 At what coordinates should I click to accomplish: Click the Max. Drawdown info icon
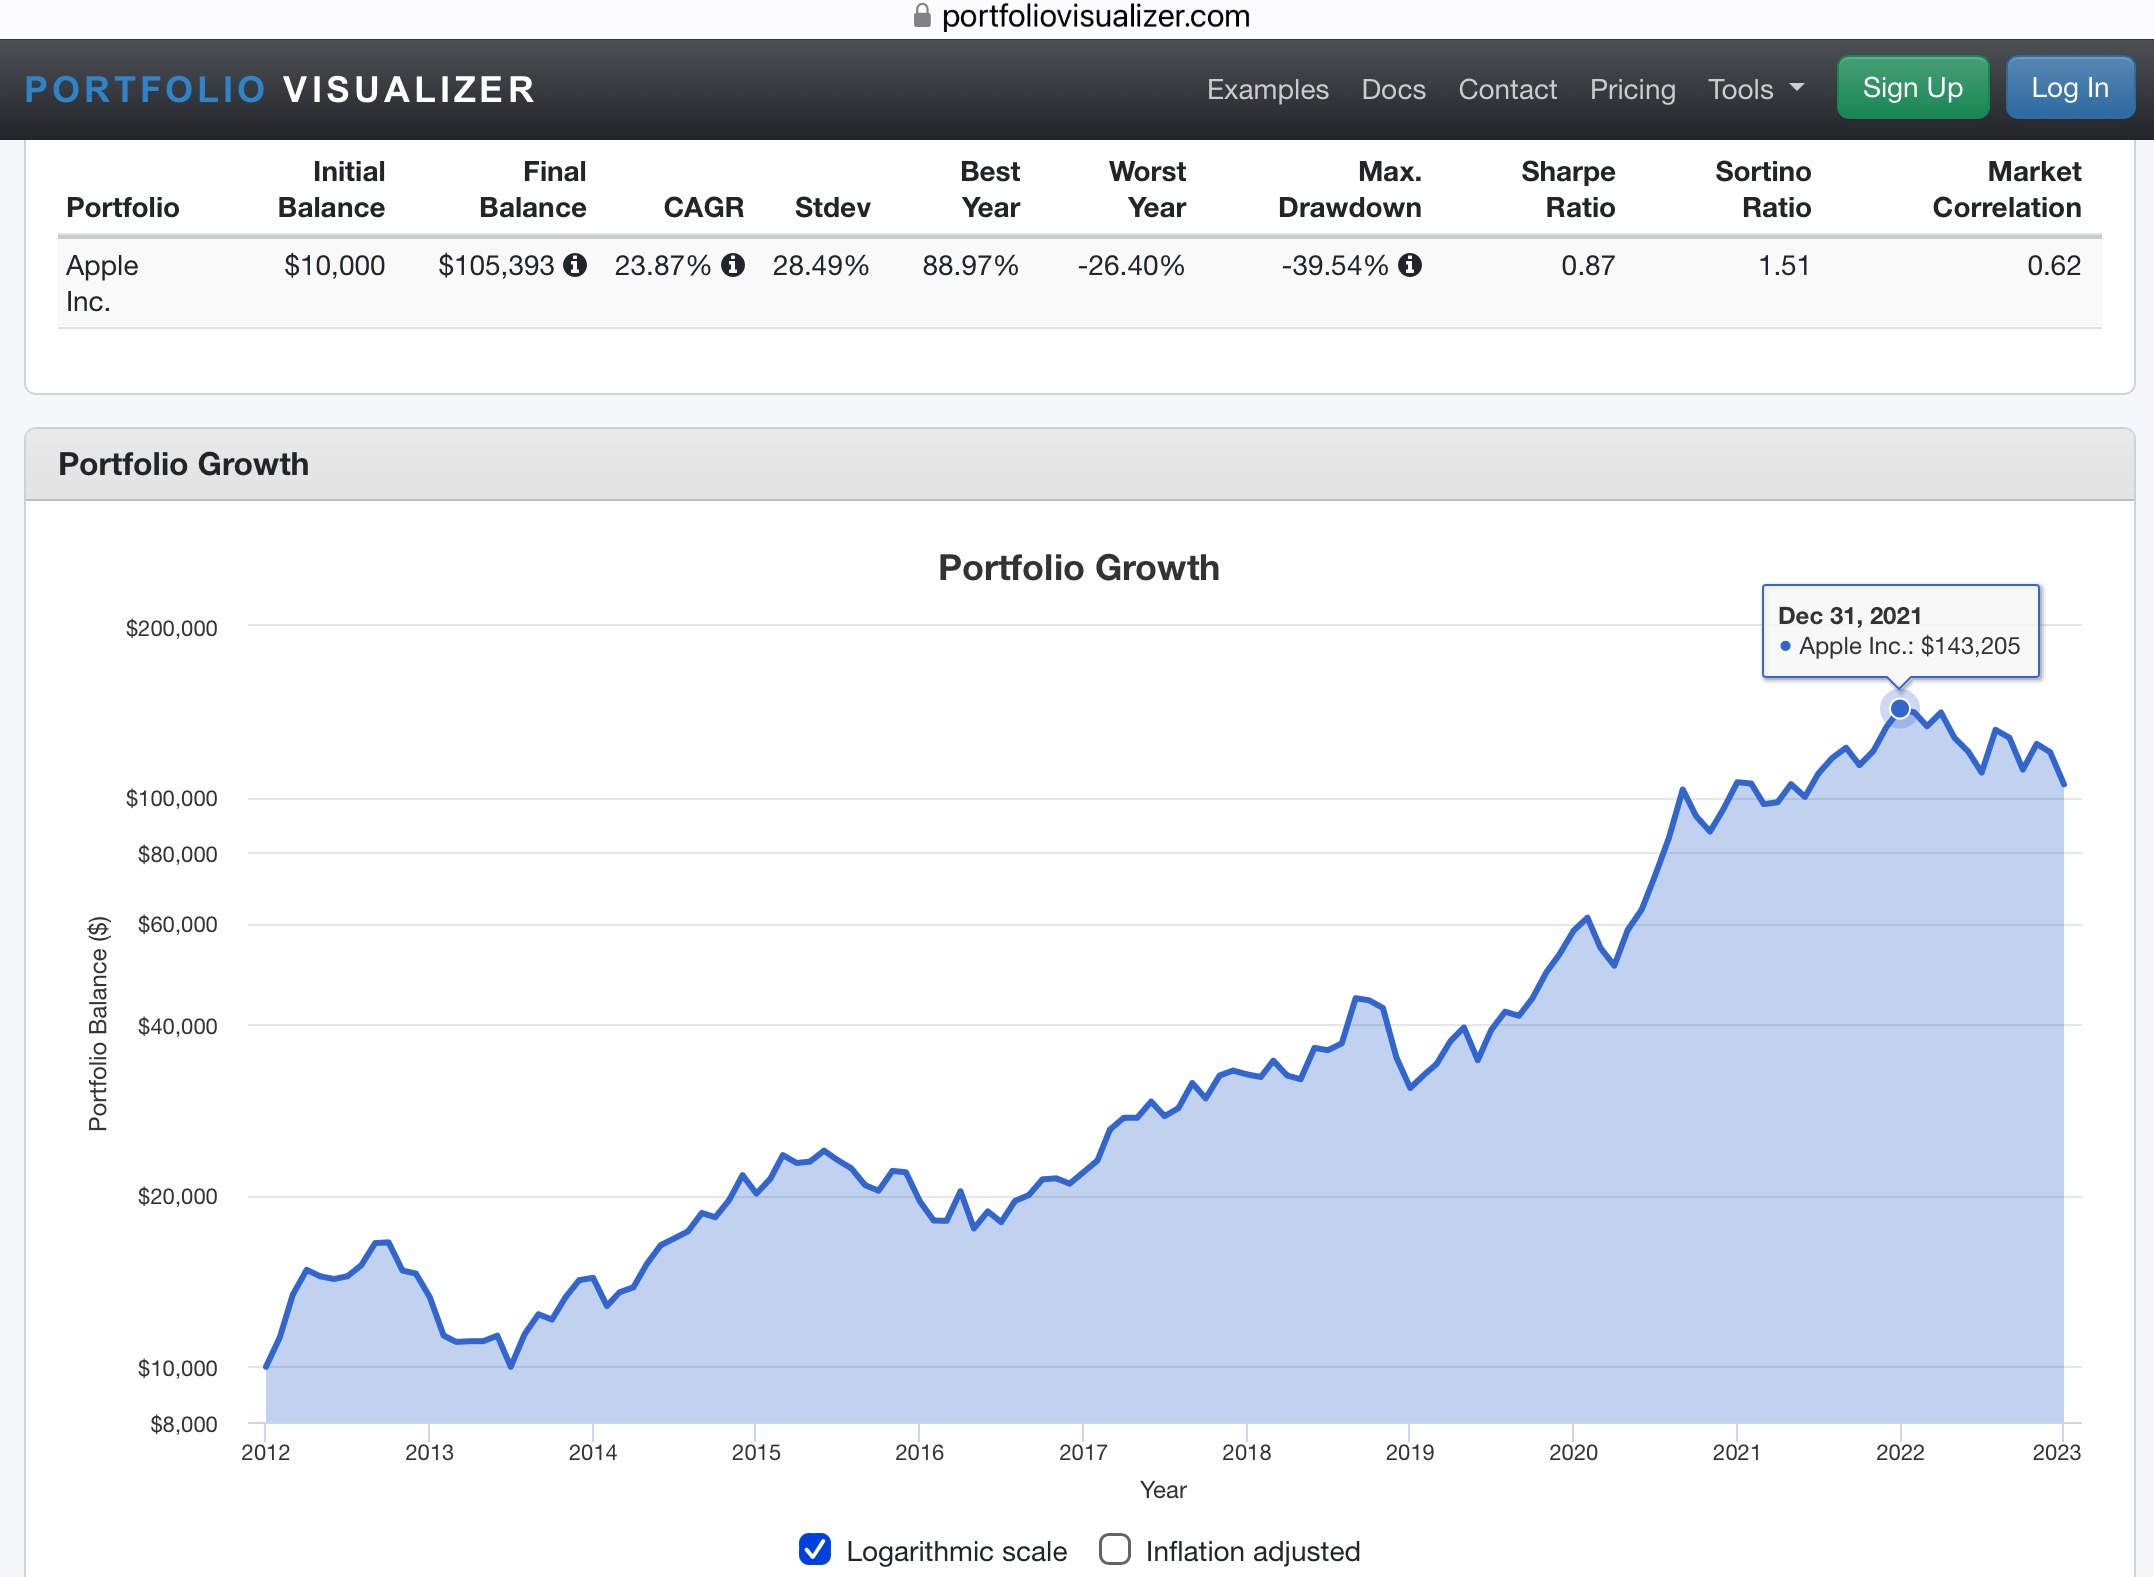click(1410, 265)
